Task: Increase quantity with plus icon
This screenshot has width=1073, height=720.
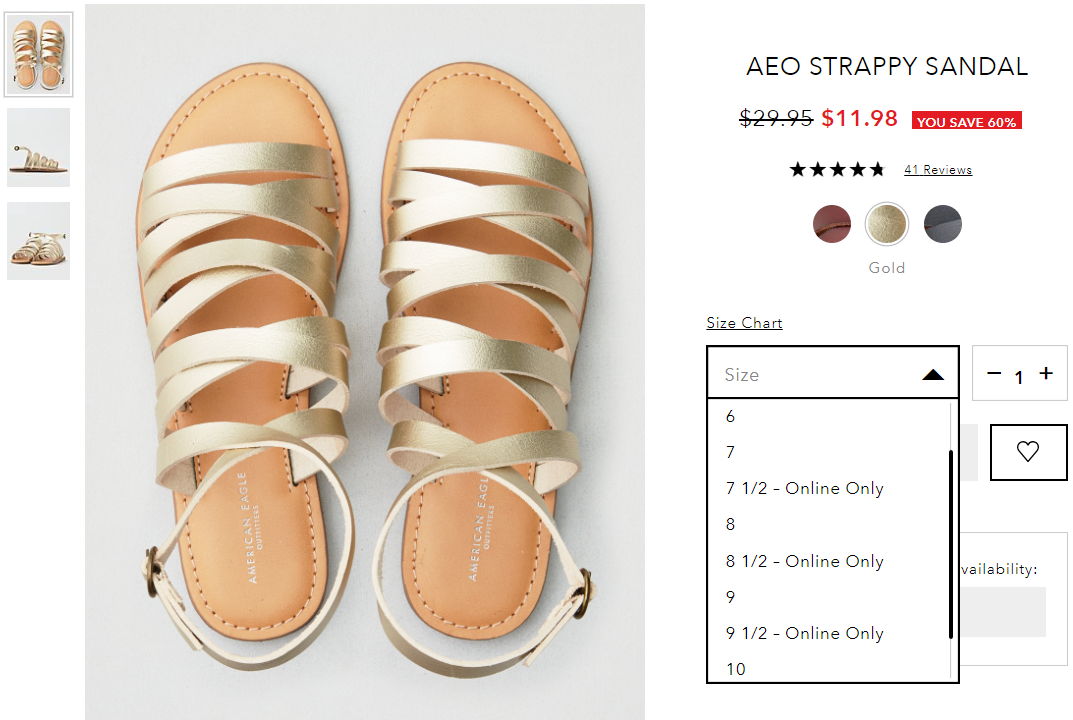Action: click(x=1046, y=374)
